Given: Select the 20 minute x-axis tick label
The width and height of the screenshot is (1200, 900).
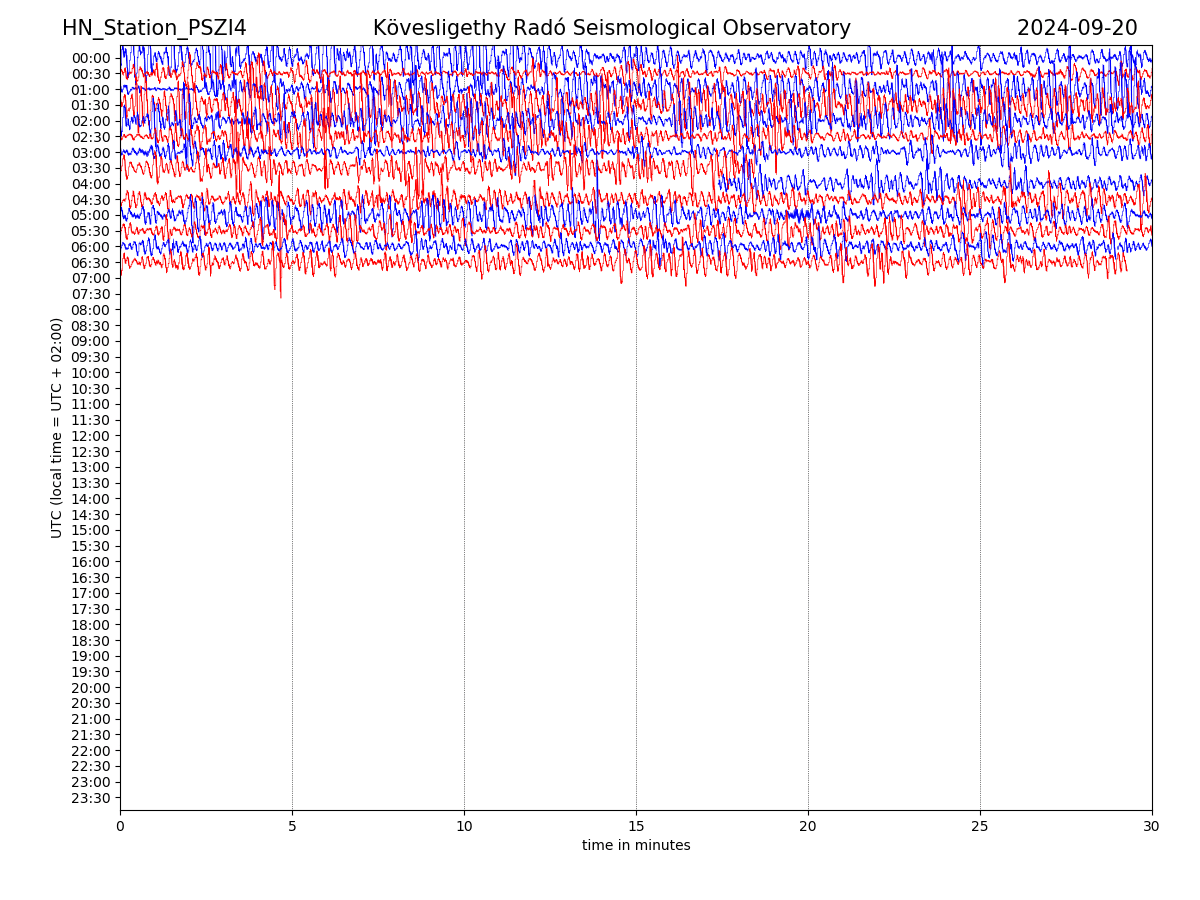Looking at the screenshot, I should coord(808,827).
